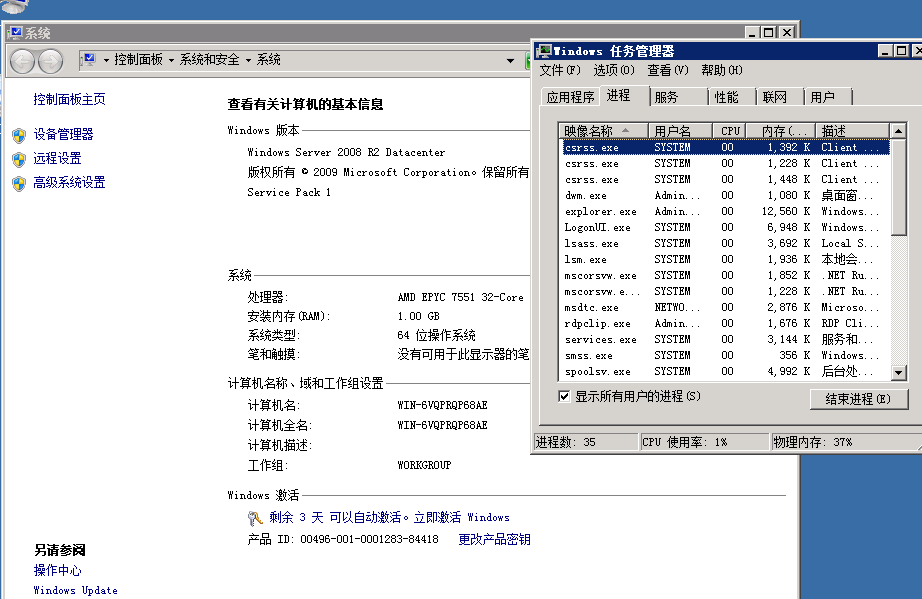Click the key icon in Windows 激活 section
This screenshot has height=599, width=922.
pyautogui.click(x=256, y=518)
